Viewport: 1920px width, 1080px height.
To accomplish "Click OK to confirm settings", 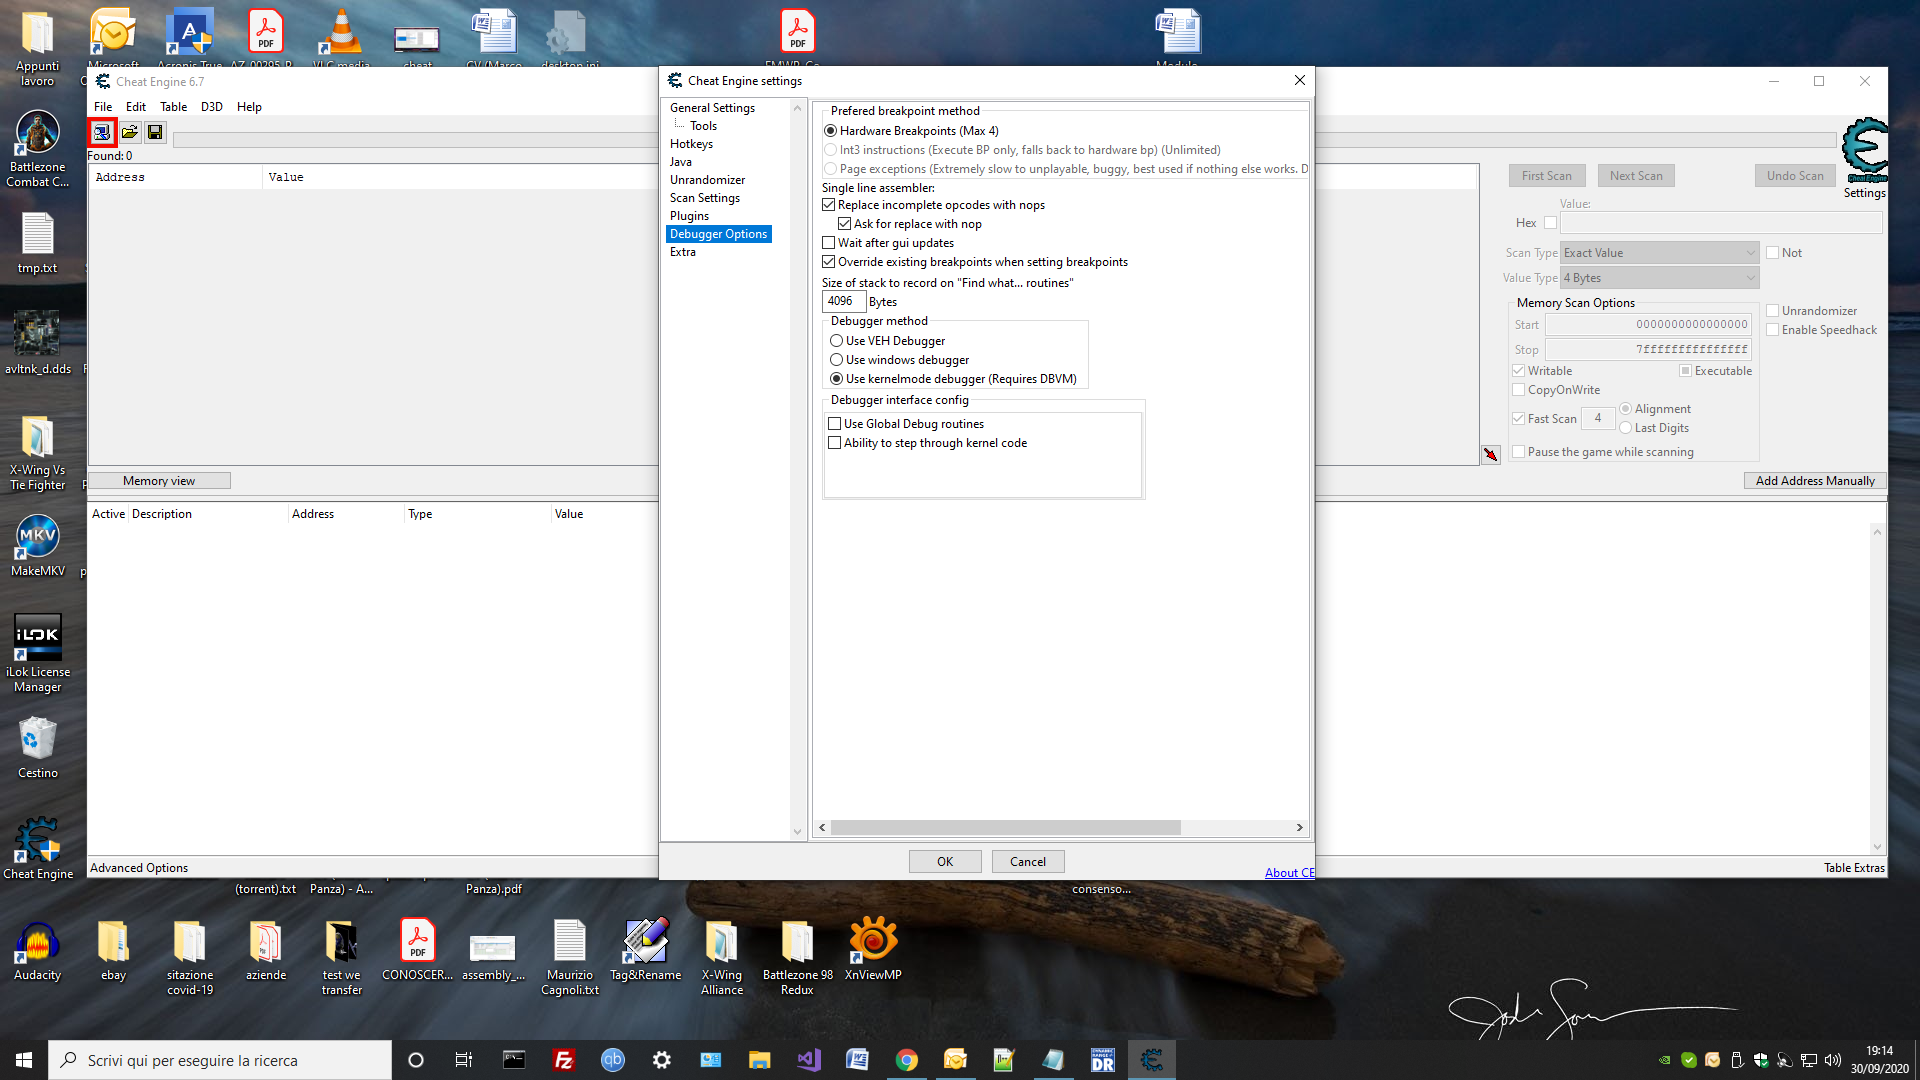I will tap(945, 861).
